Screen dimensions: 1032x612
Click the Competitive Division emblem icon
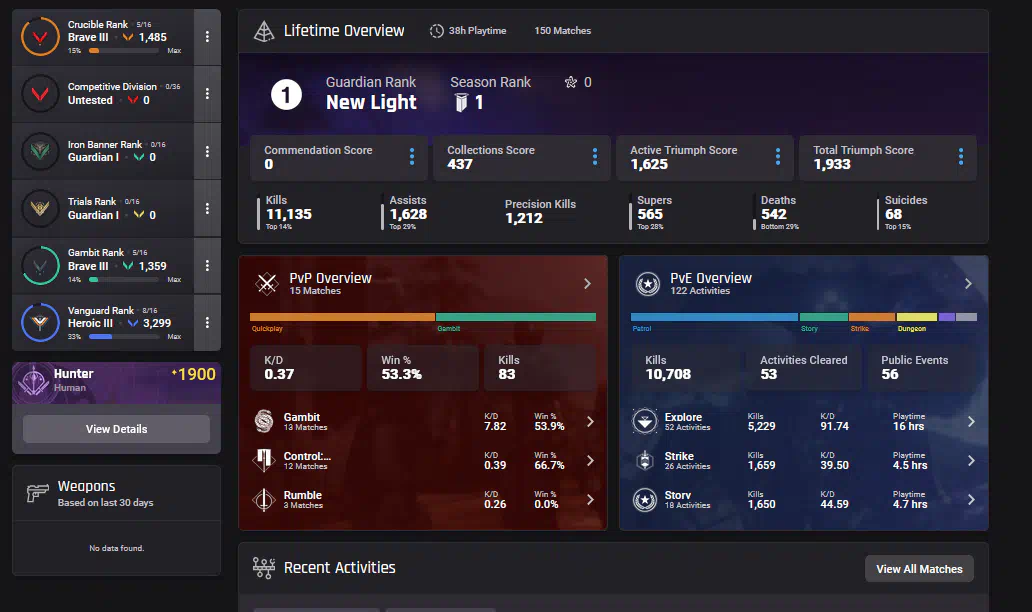pyautogui.click(x=40, y=94)
